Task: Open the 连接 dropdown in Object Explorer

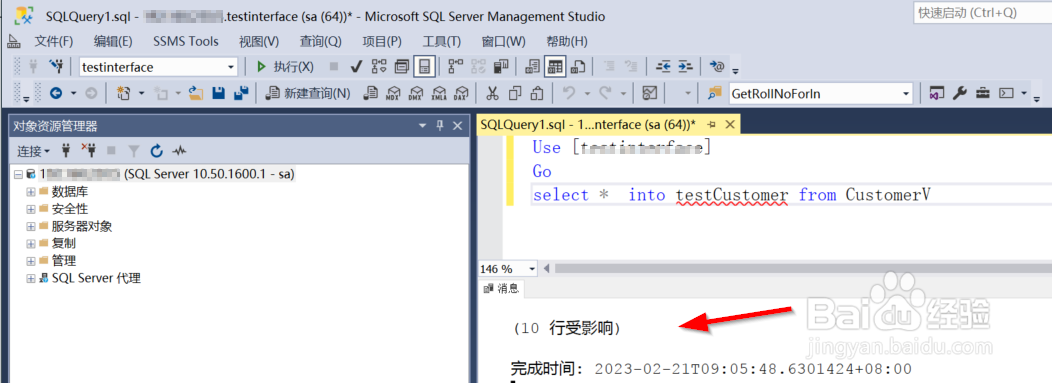Action: tap(34, 151)
